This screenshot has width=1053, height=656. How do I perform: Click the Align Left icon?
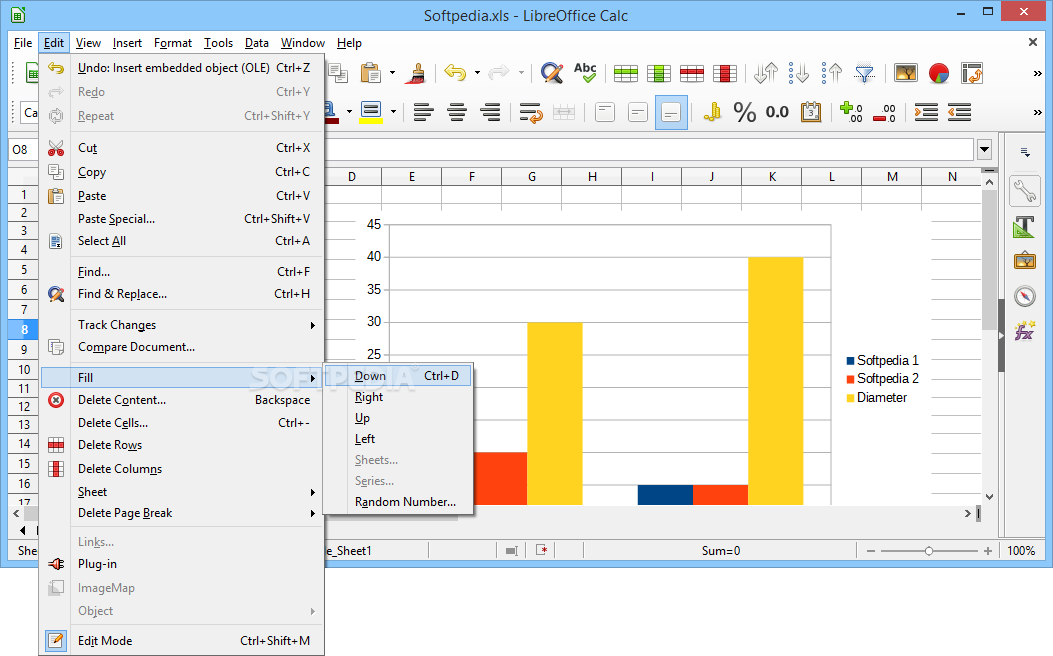tap(424, 111)
